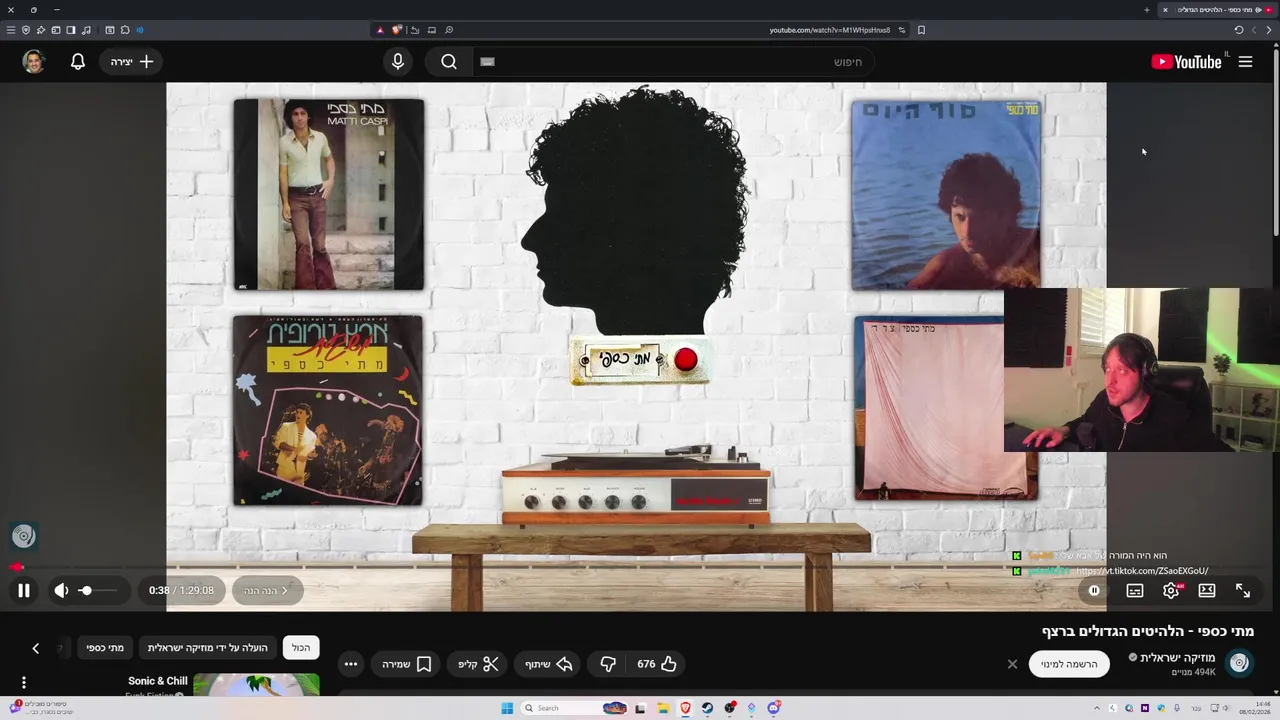1280x720 pixels.
Task: Select the "הועלה על ידי מוזיקה ישראלית" chip
Action: tap(208, 648)
